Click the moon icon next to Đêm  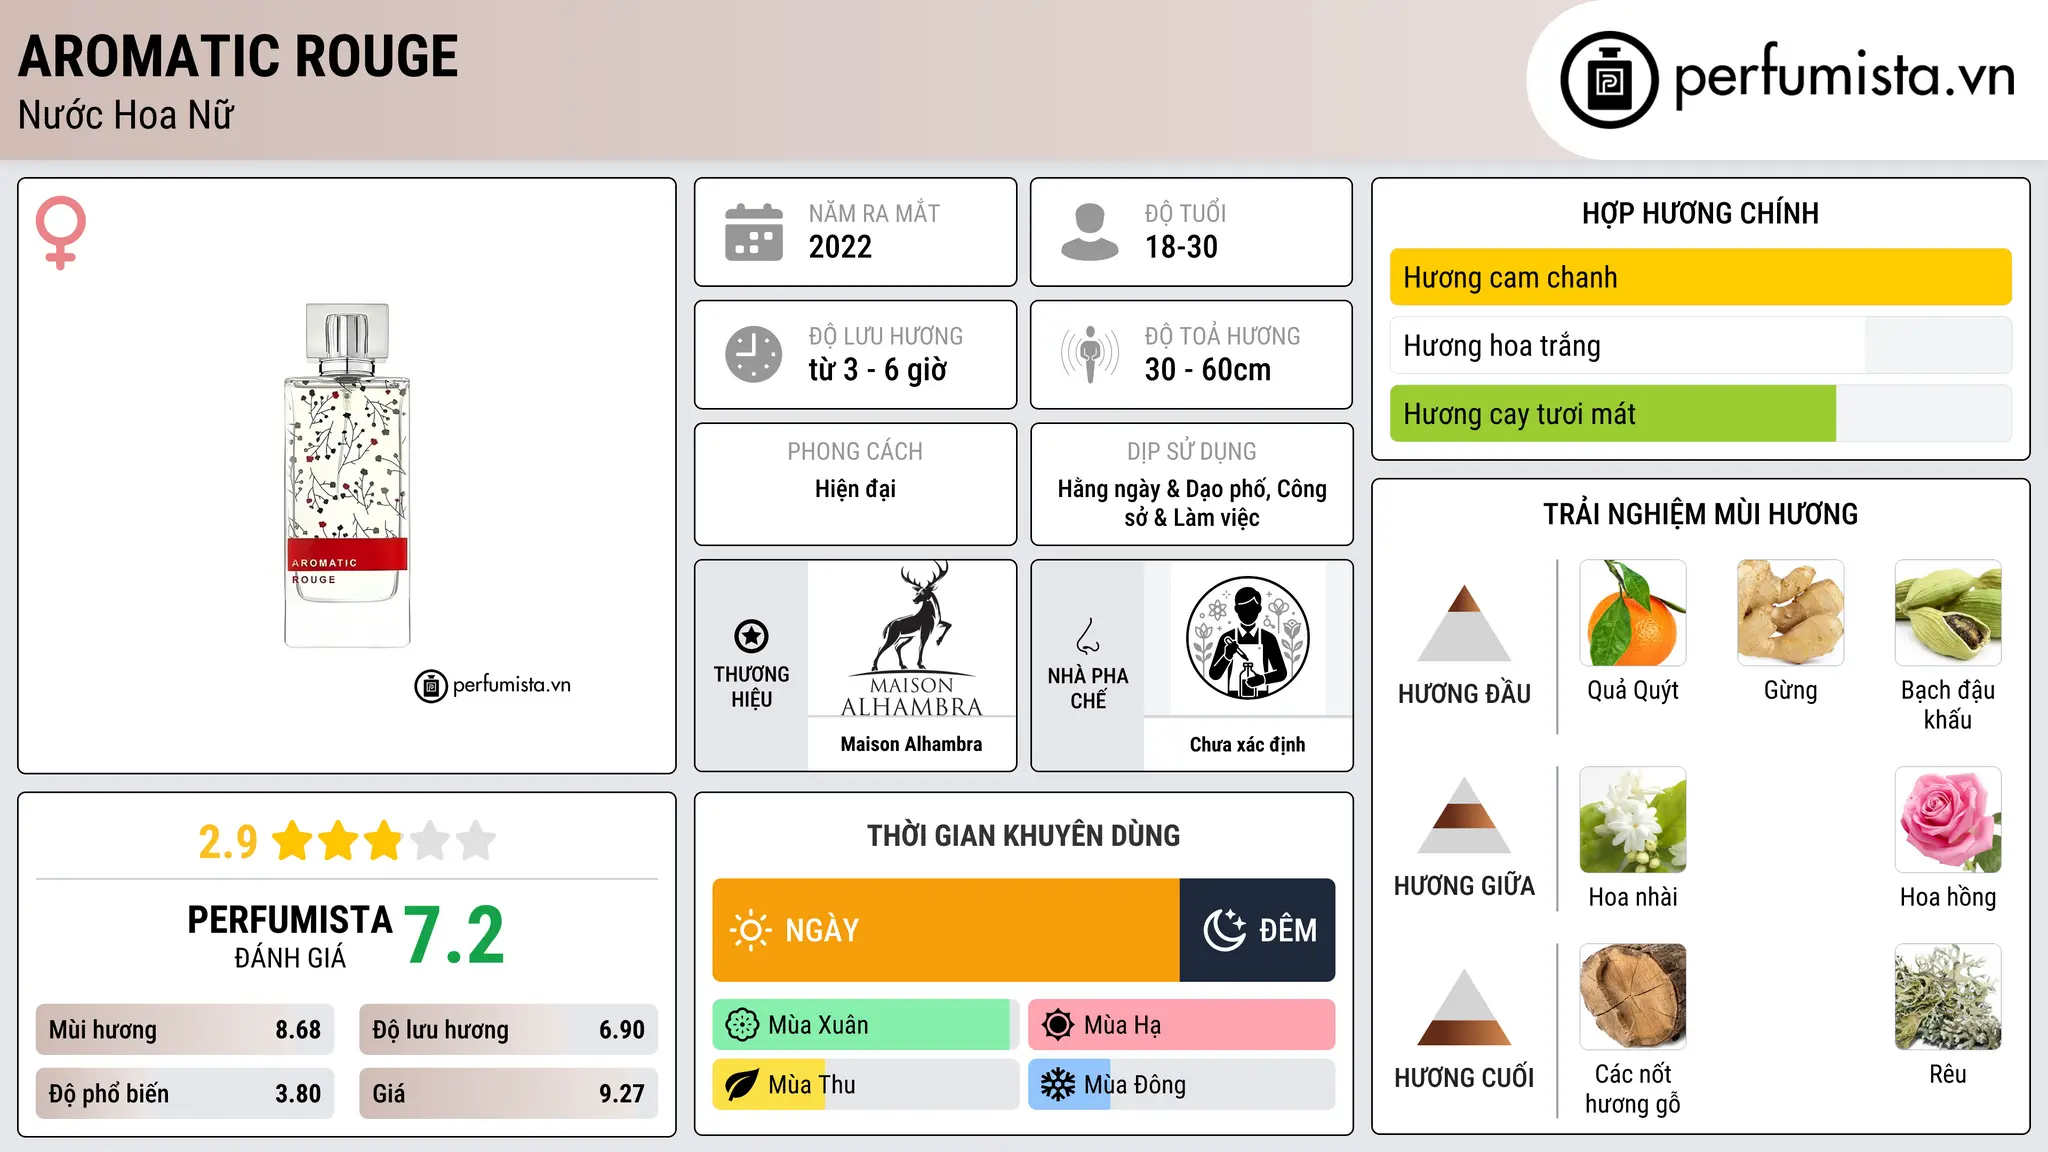1224,930
